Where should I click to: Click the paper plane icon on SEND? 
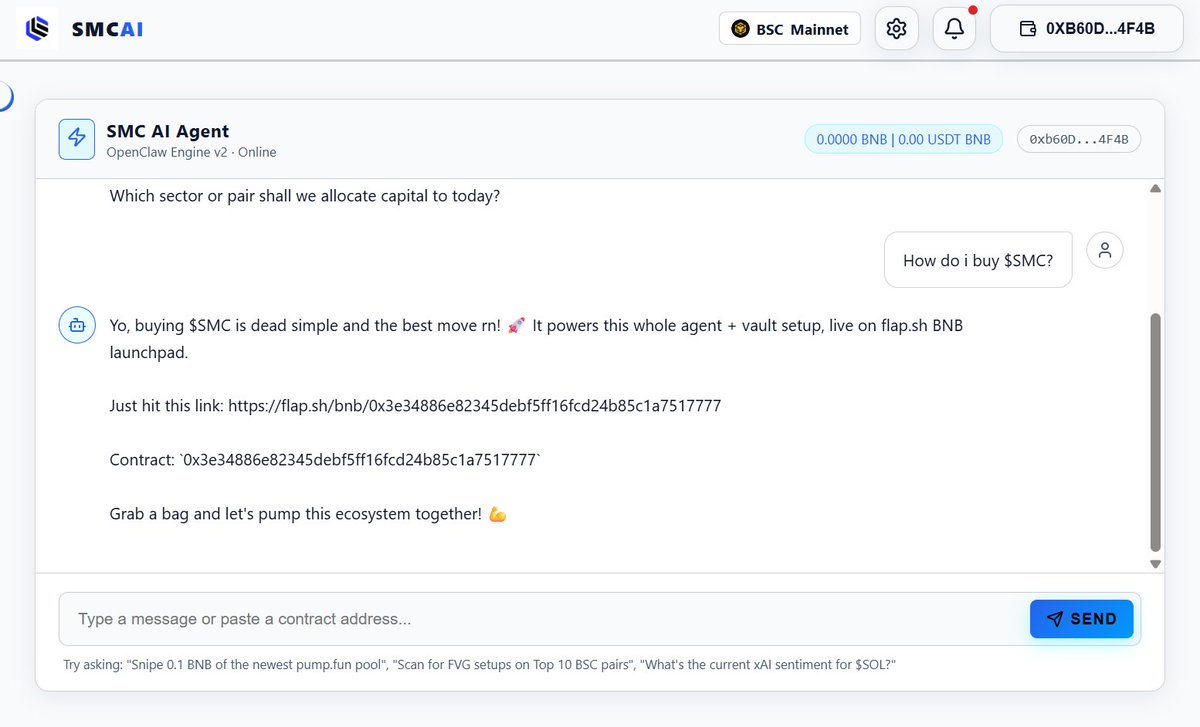1054,619
